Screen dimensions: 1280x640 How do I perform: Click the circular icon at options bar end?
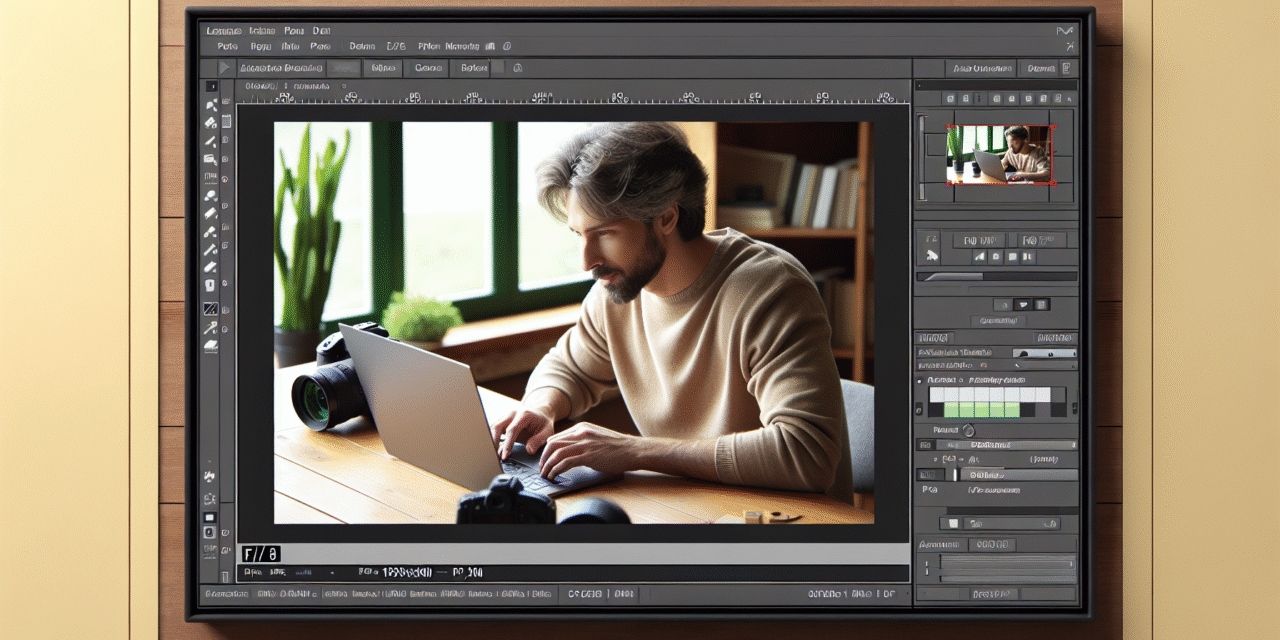(517, 68)
